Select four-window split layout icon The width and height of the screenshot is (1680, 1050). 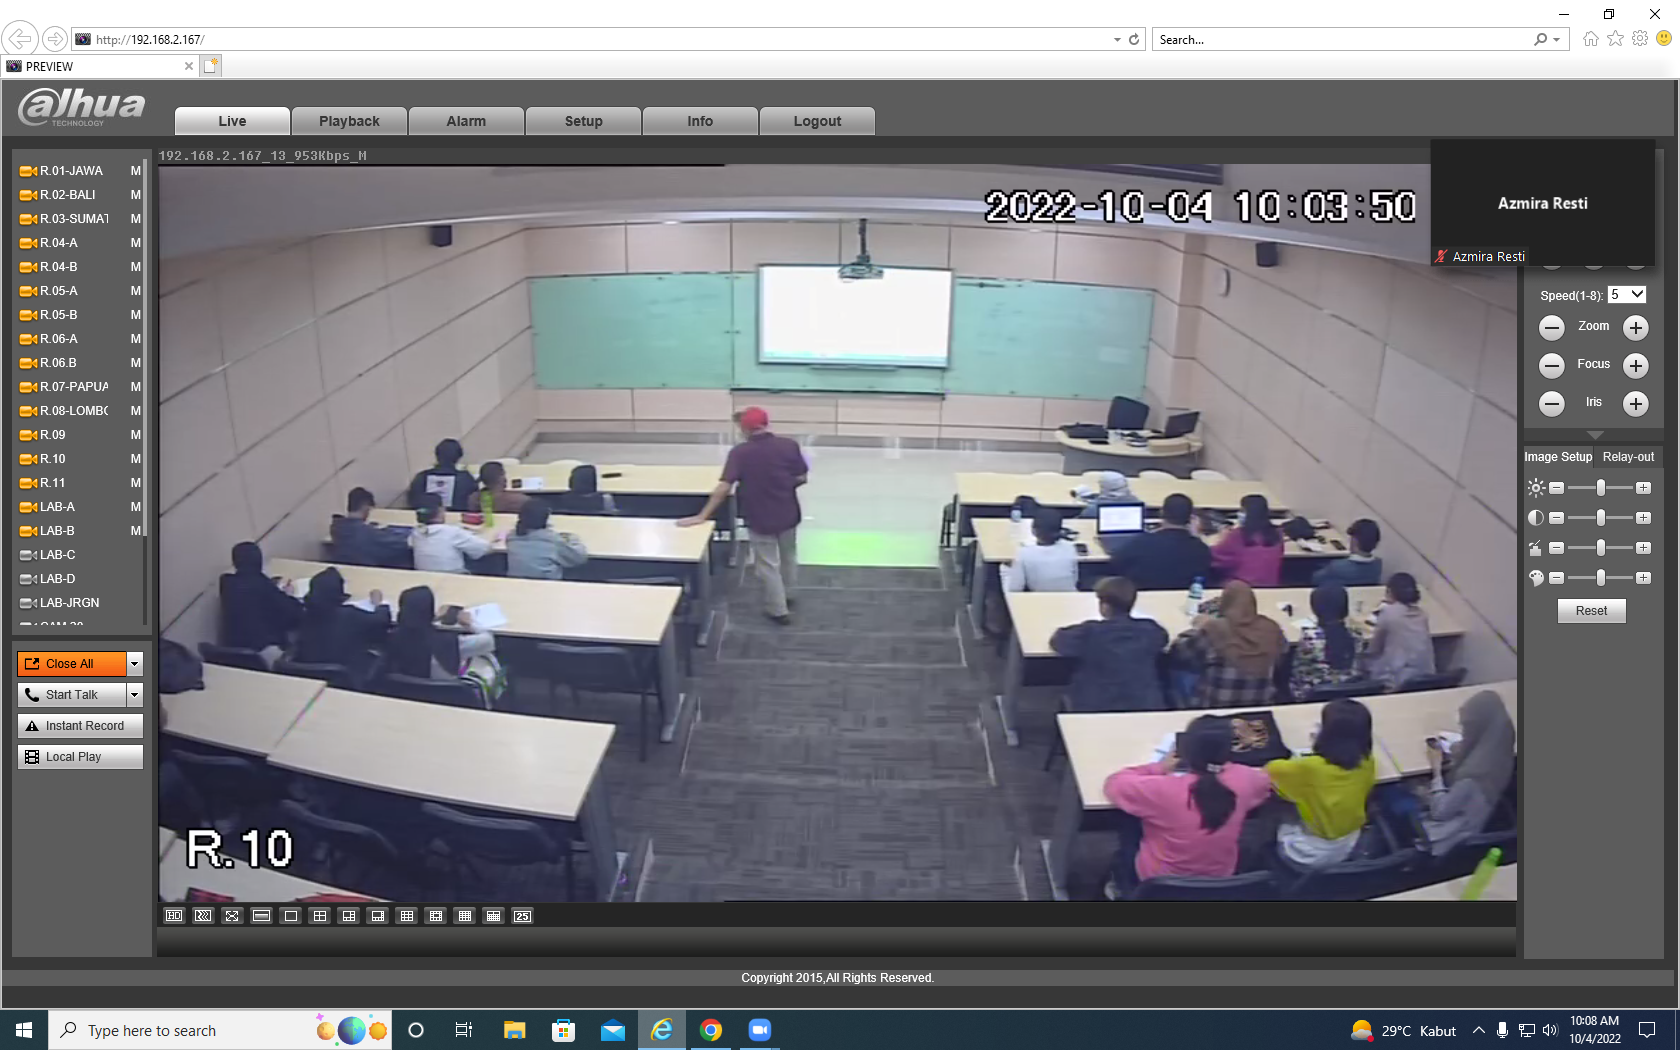click(319, 916)
